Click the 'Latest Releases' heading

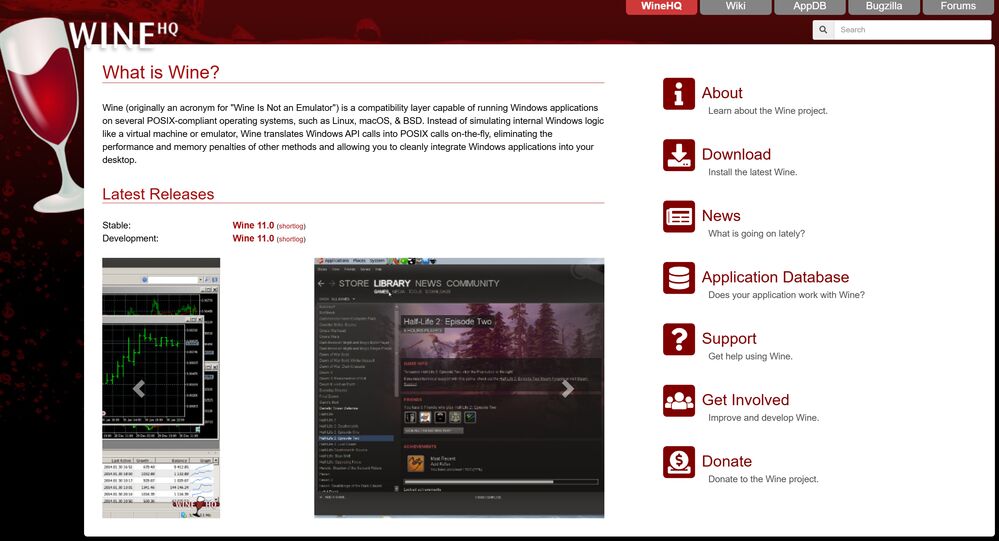click(158, 194)
